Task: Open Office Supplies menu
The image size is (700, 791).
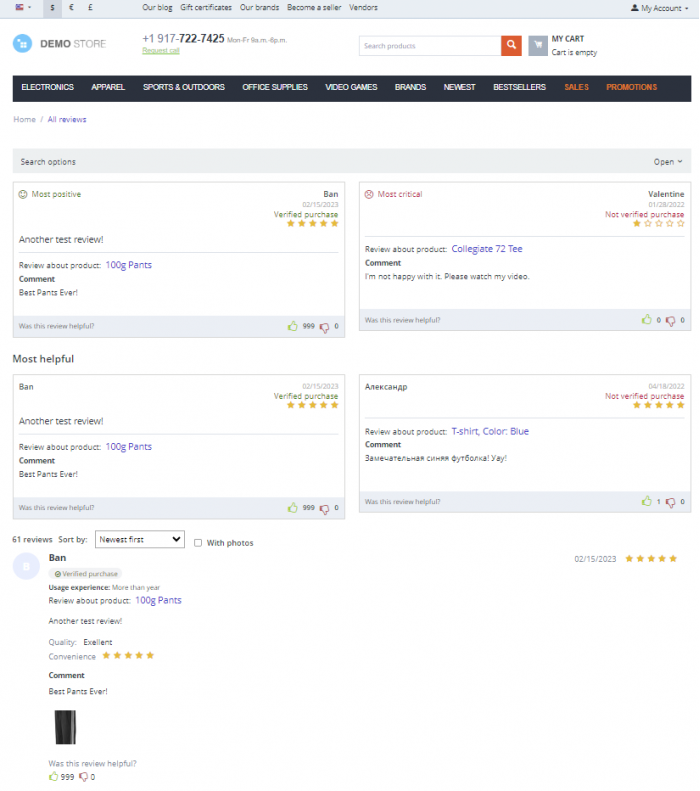Action: (x=275, y=87)
